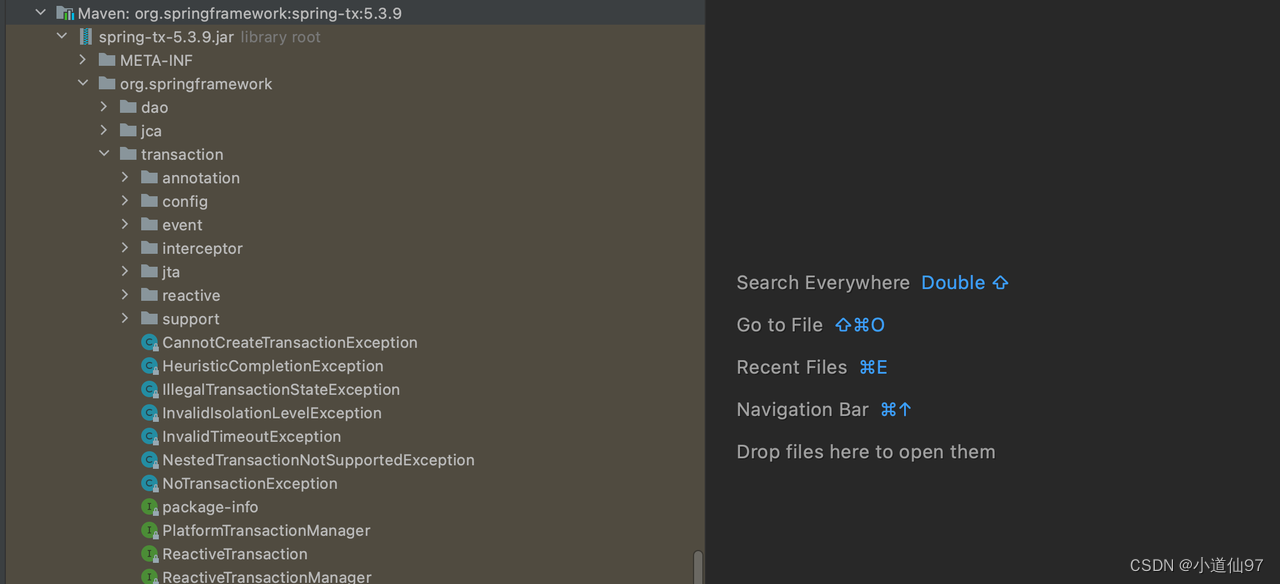Click the CannotCreateTransactionException class icon
The height and width of the screenshot is (584, 1280).
150,343
